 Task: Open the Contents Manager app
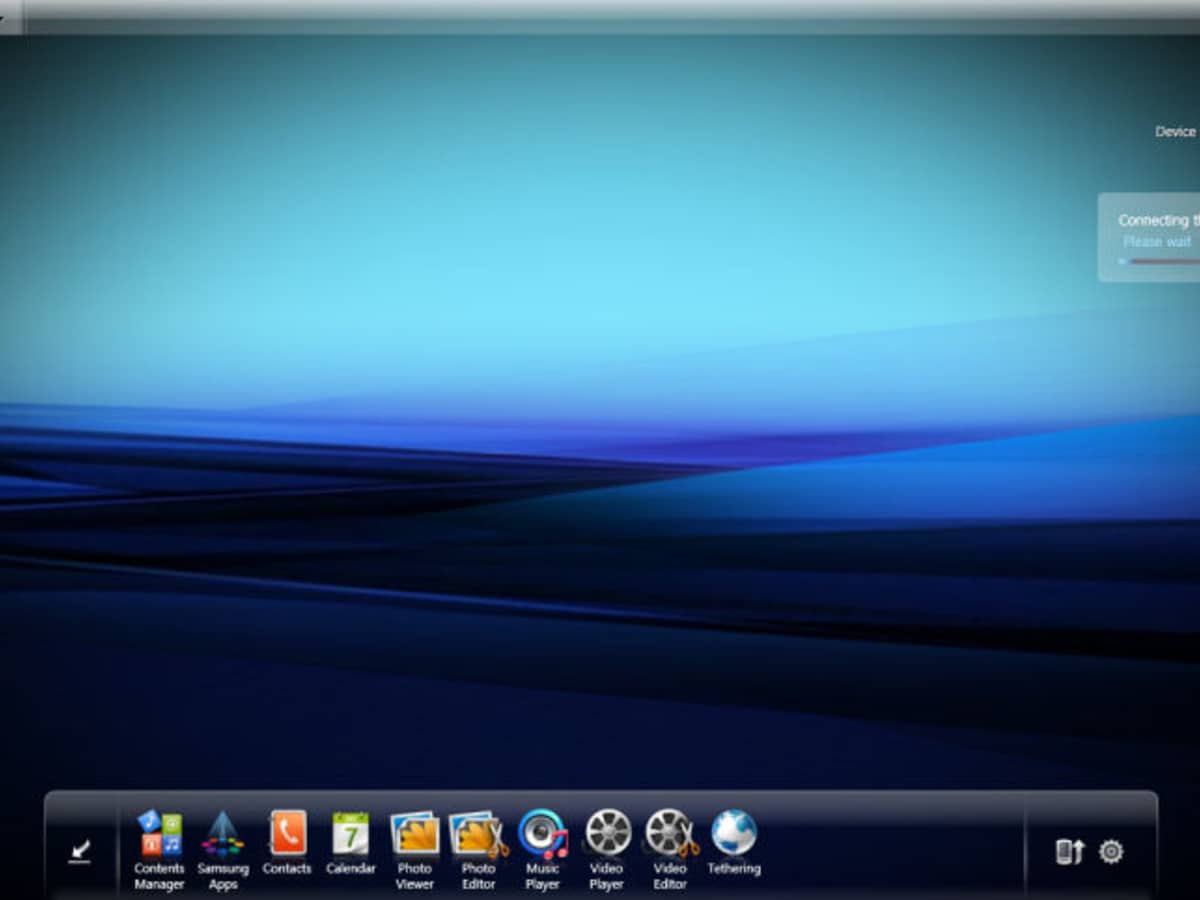pos(160,834)
